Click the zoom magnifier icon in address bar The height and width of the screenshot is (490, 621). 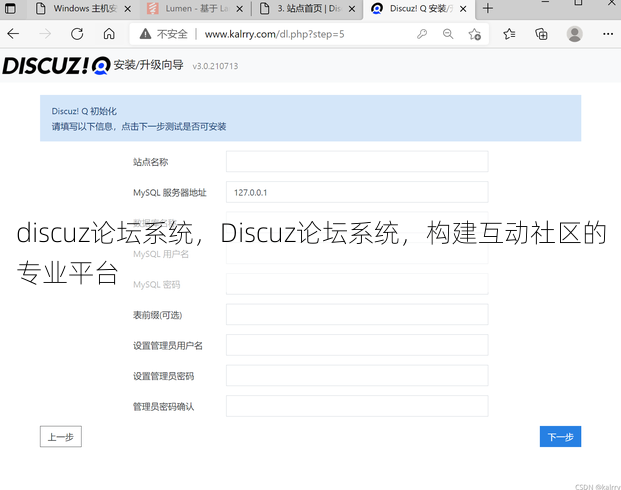[448, 34]
